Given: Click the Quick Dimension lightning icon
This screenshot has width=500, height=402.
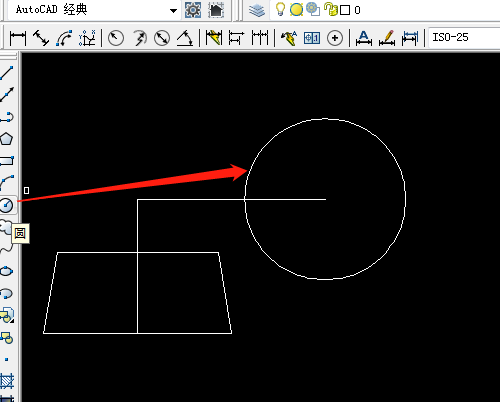Looking at the screenshot, I should tap(213, 38).
